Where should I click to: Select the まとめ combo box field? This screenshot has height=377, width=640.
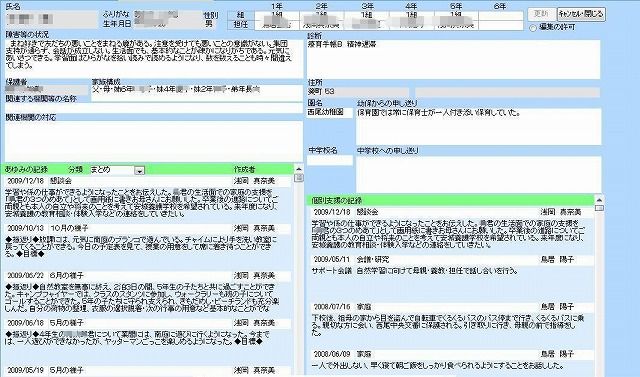117,170
